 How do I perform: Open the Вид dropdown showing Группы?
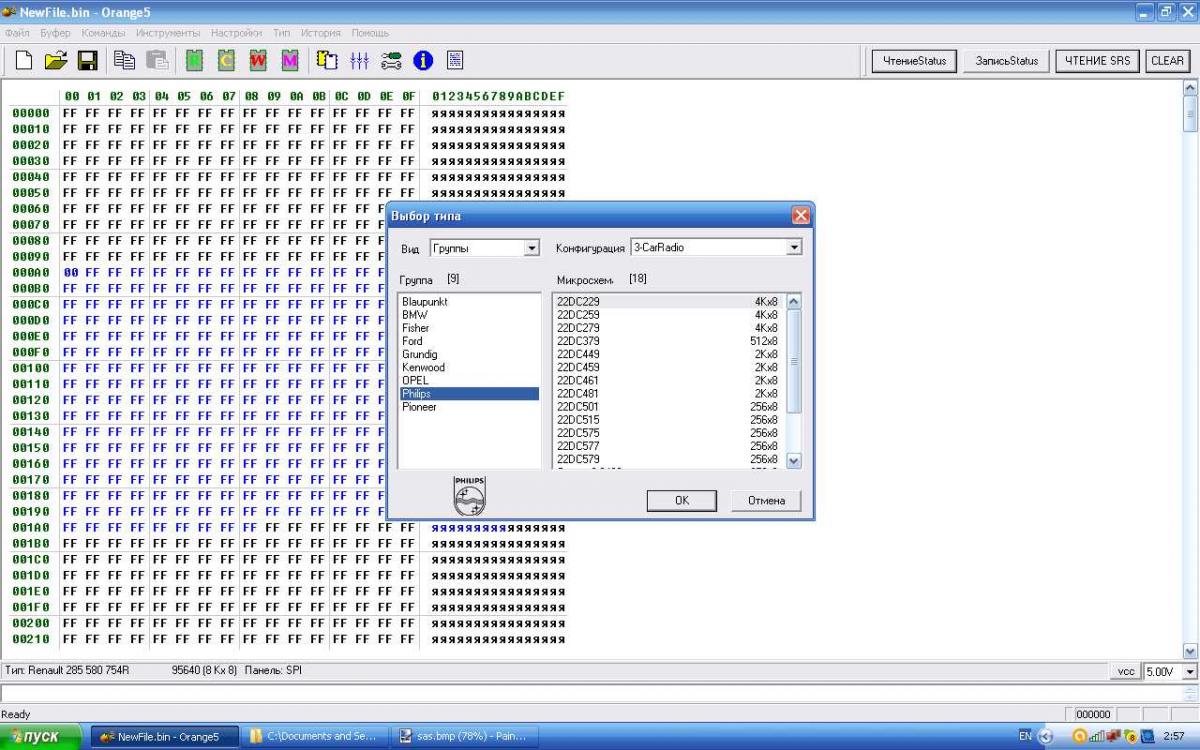485,248
